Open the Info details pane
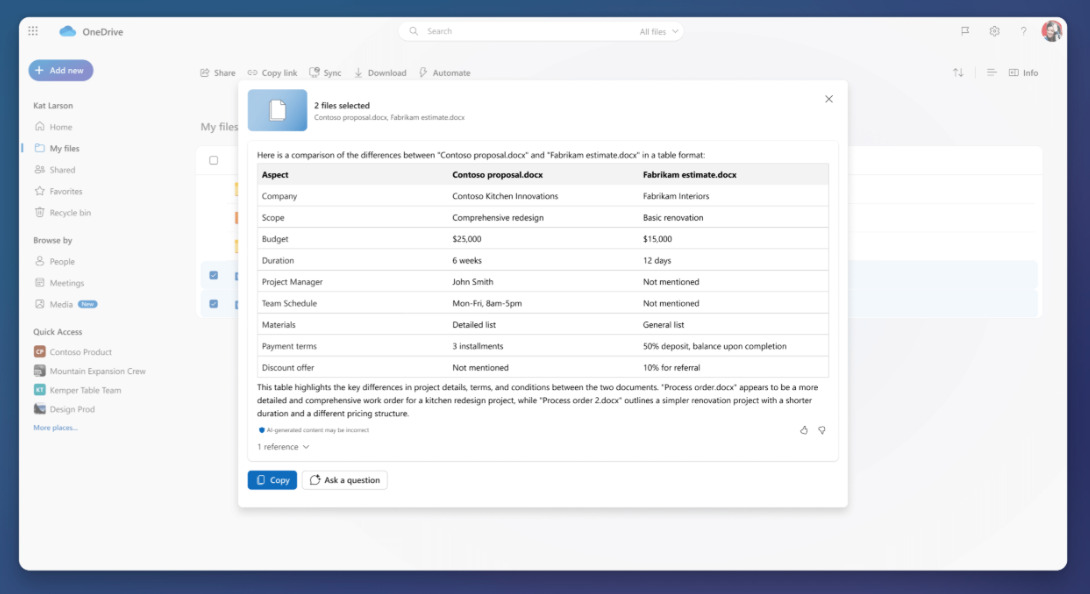The image size is (1090, 594). tap(1023, 72)
